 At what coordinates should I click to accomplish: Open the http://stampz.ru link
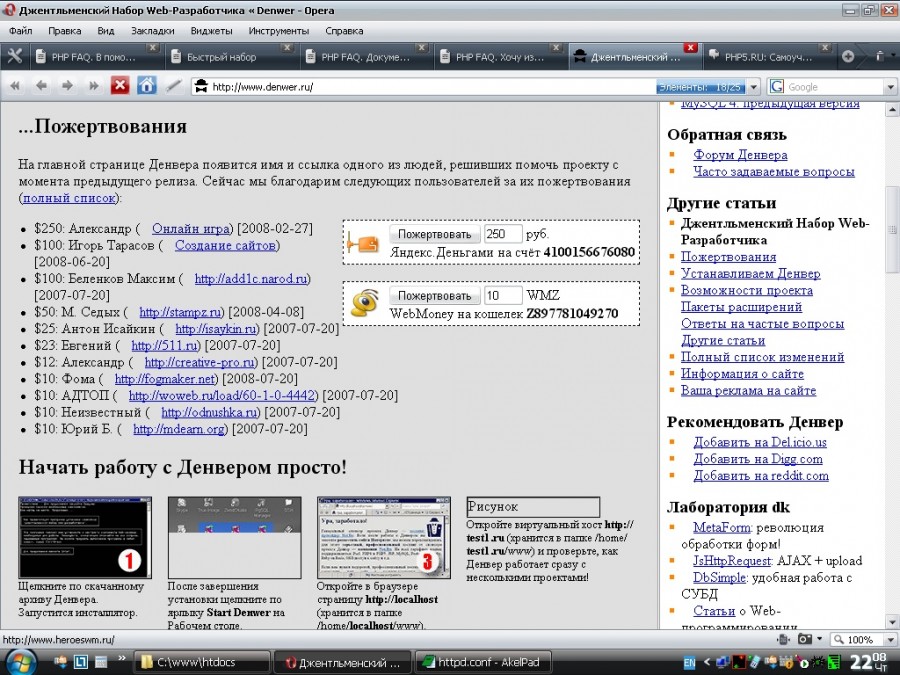(x=180, y=312)
